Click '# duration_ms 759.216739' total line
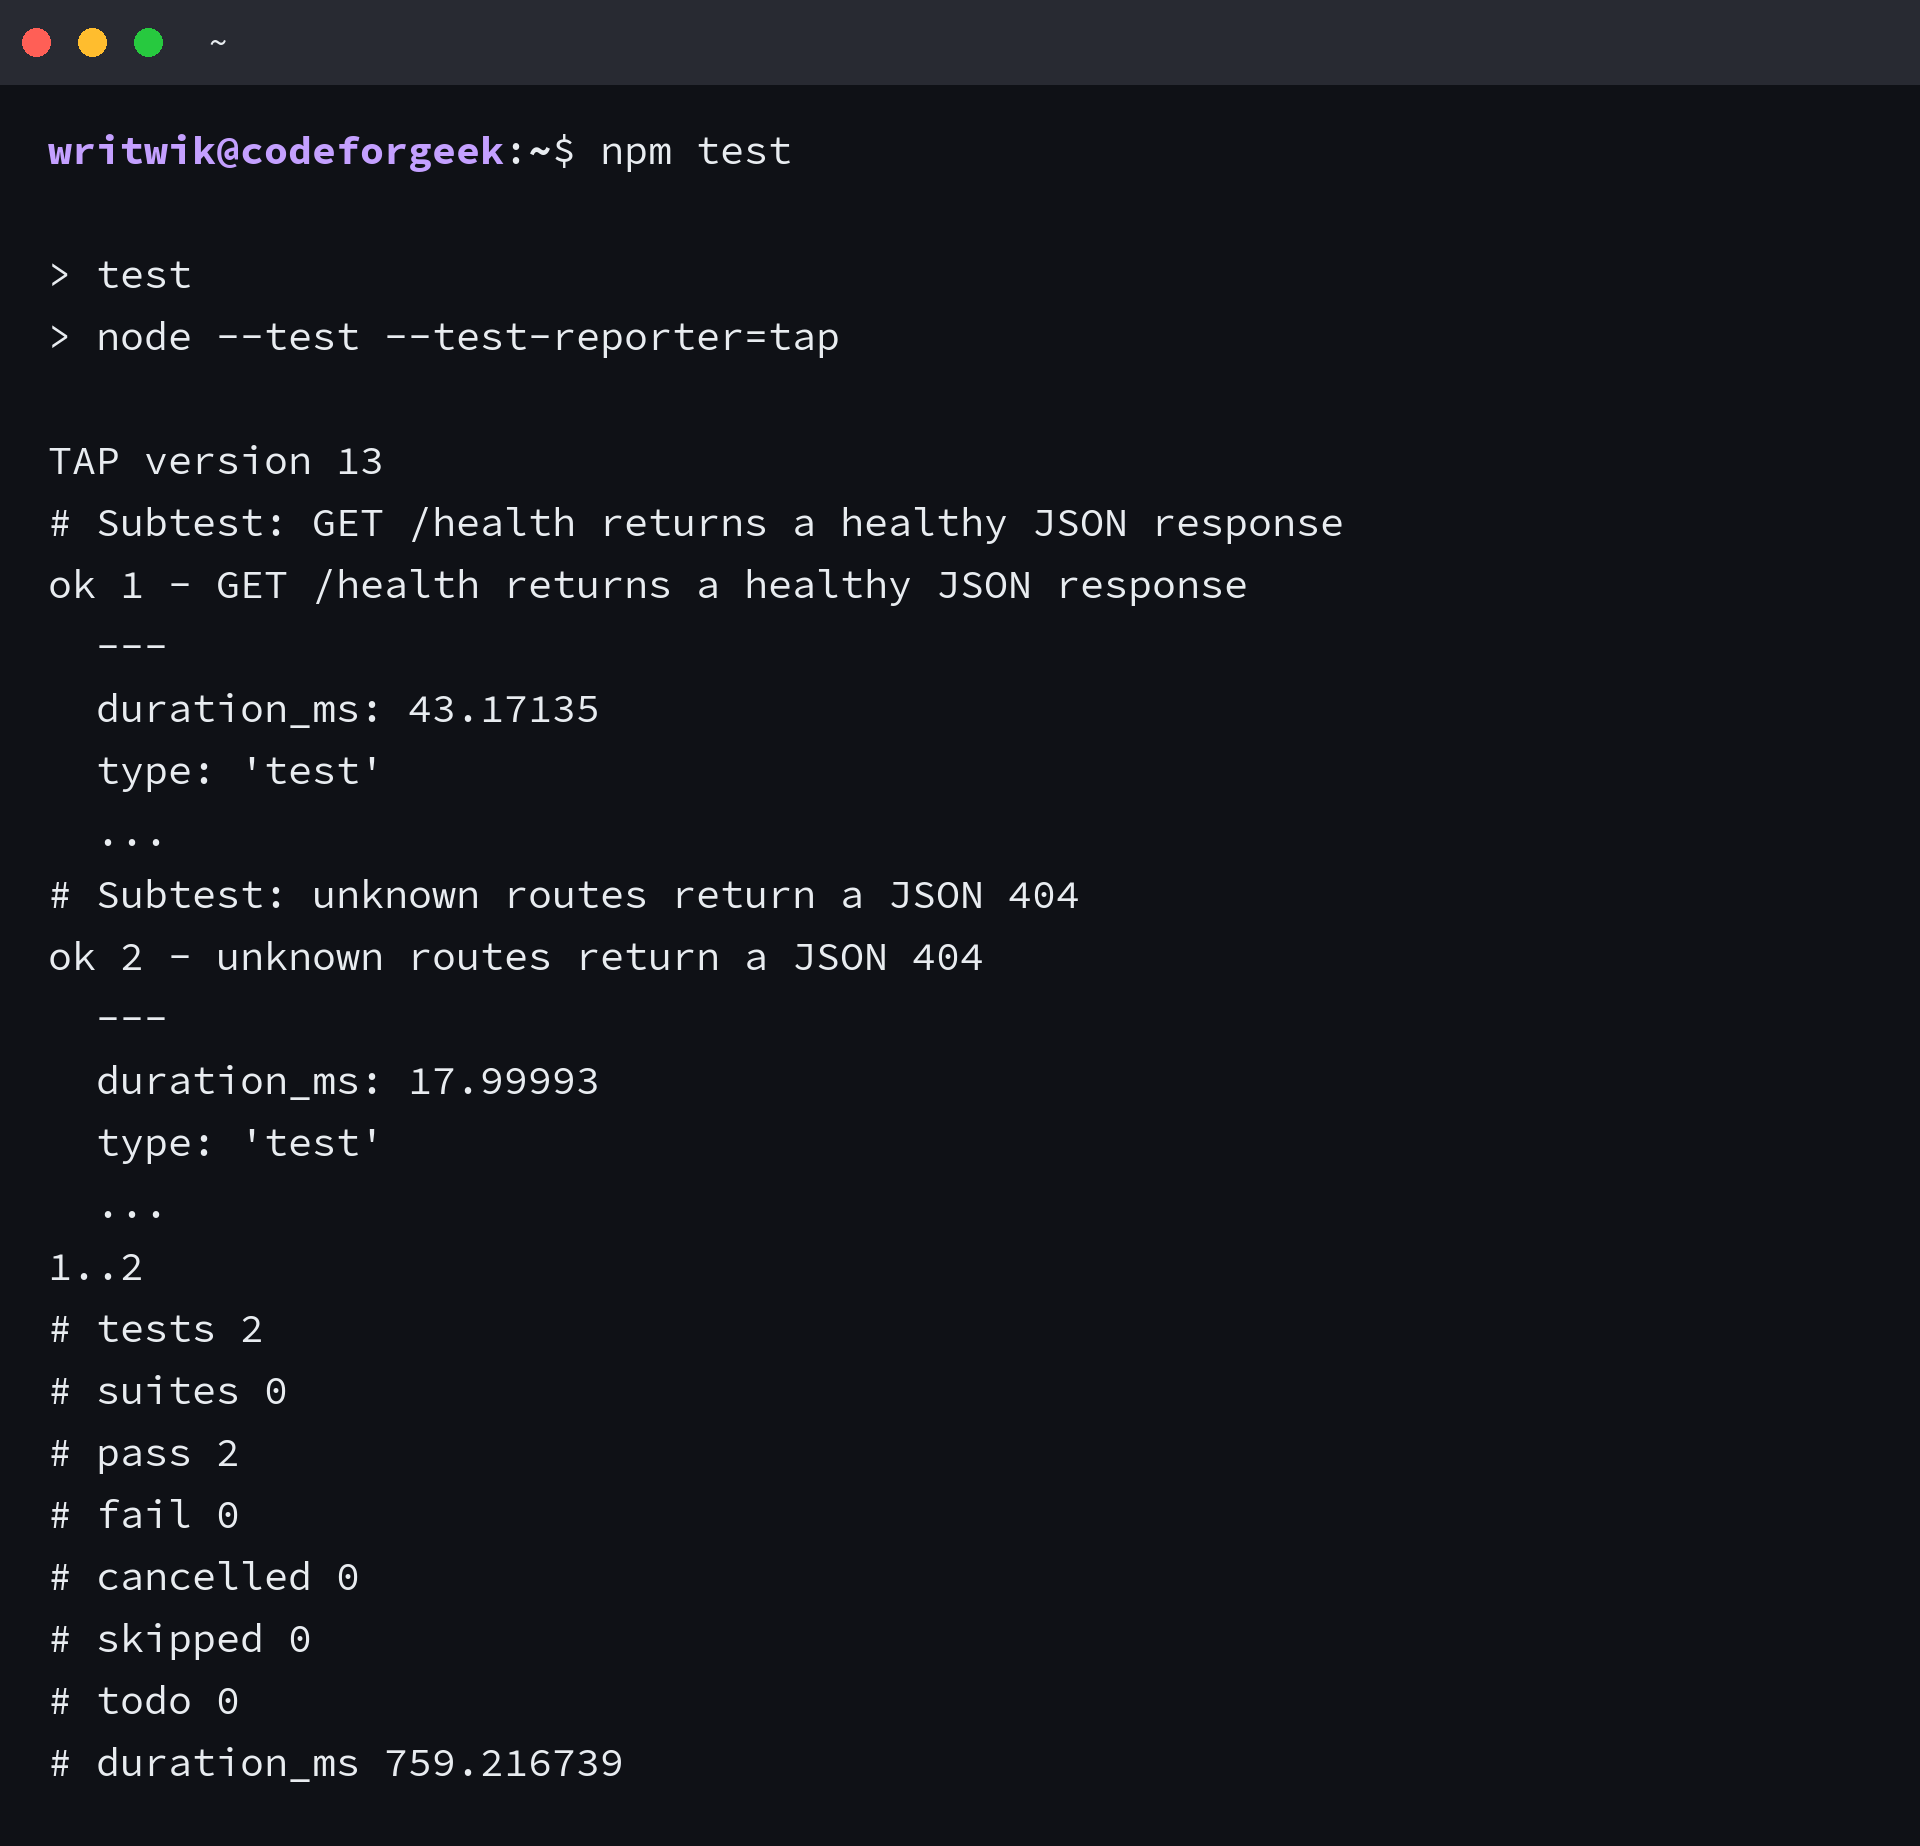This screenshot has height=1846, width=1920. coord(336,1764)
